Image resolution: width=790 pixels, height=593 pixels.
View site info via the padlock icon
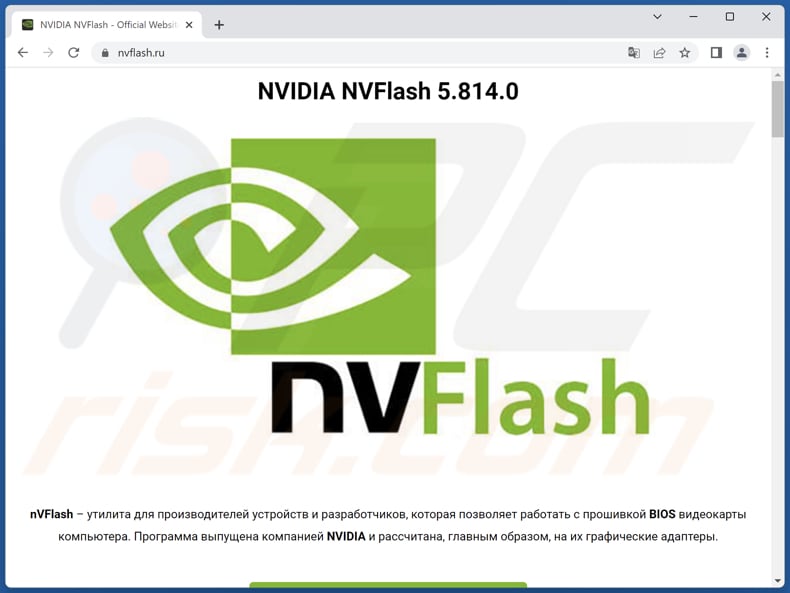pyautogui.click(x=105, y=53)
